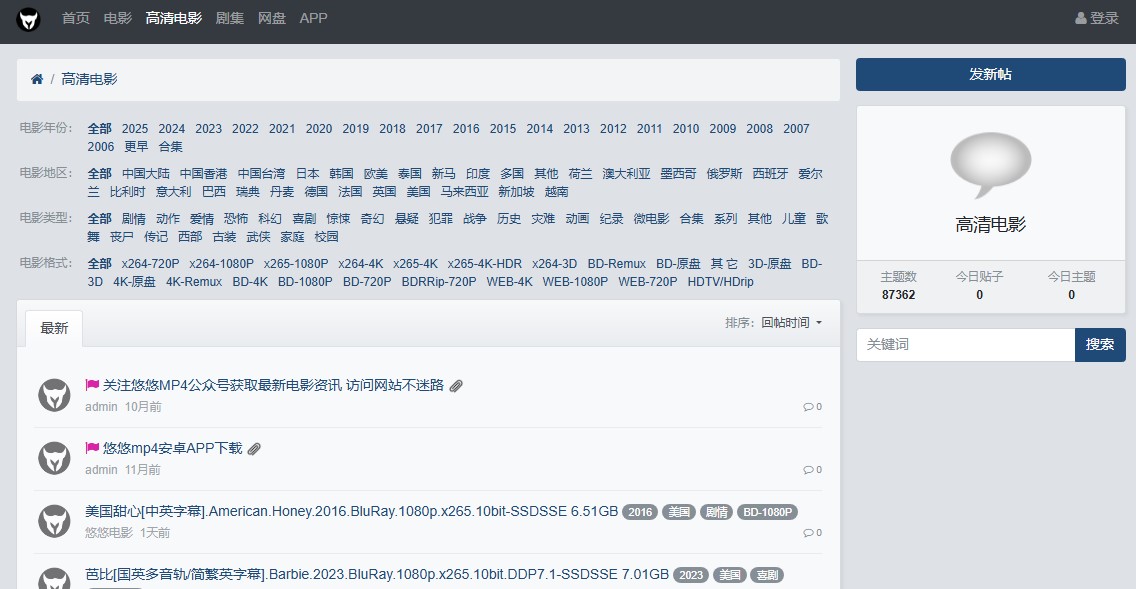Click the comment icon on the 美国甜心 post

tap(808, 533)
